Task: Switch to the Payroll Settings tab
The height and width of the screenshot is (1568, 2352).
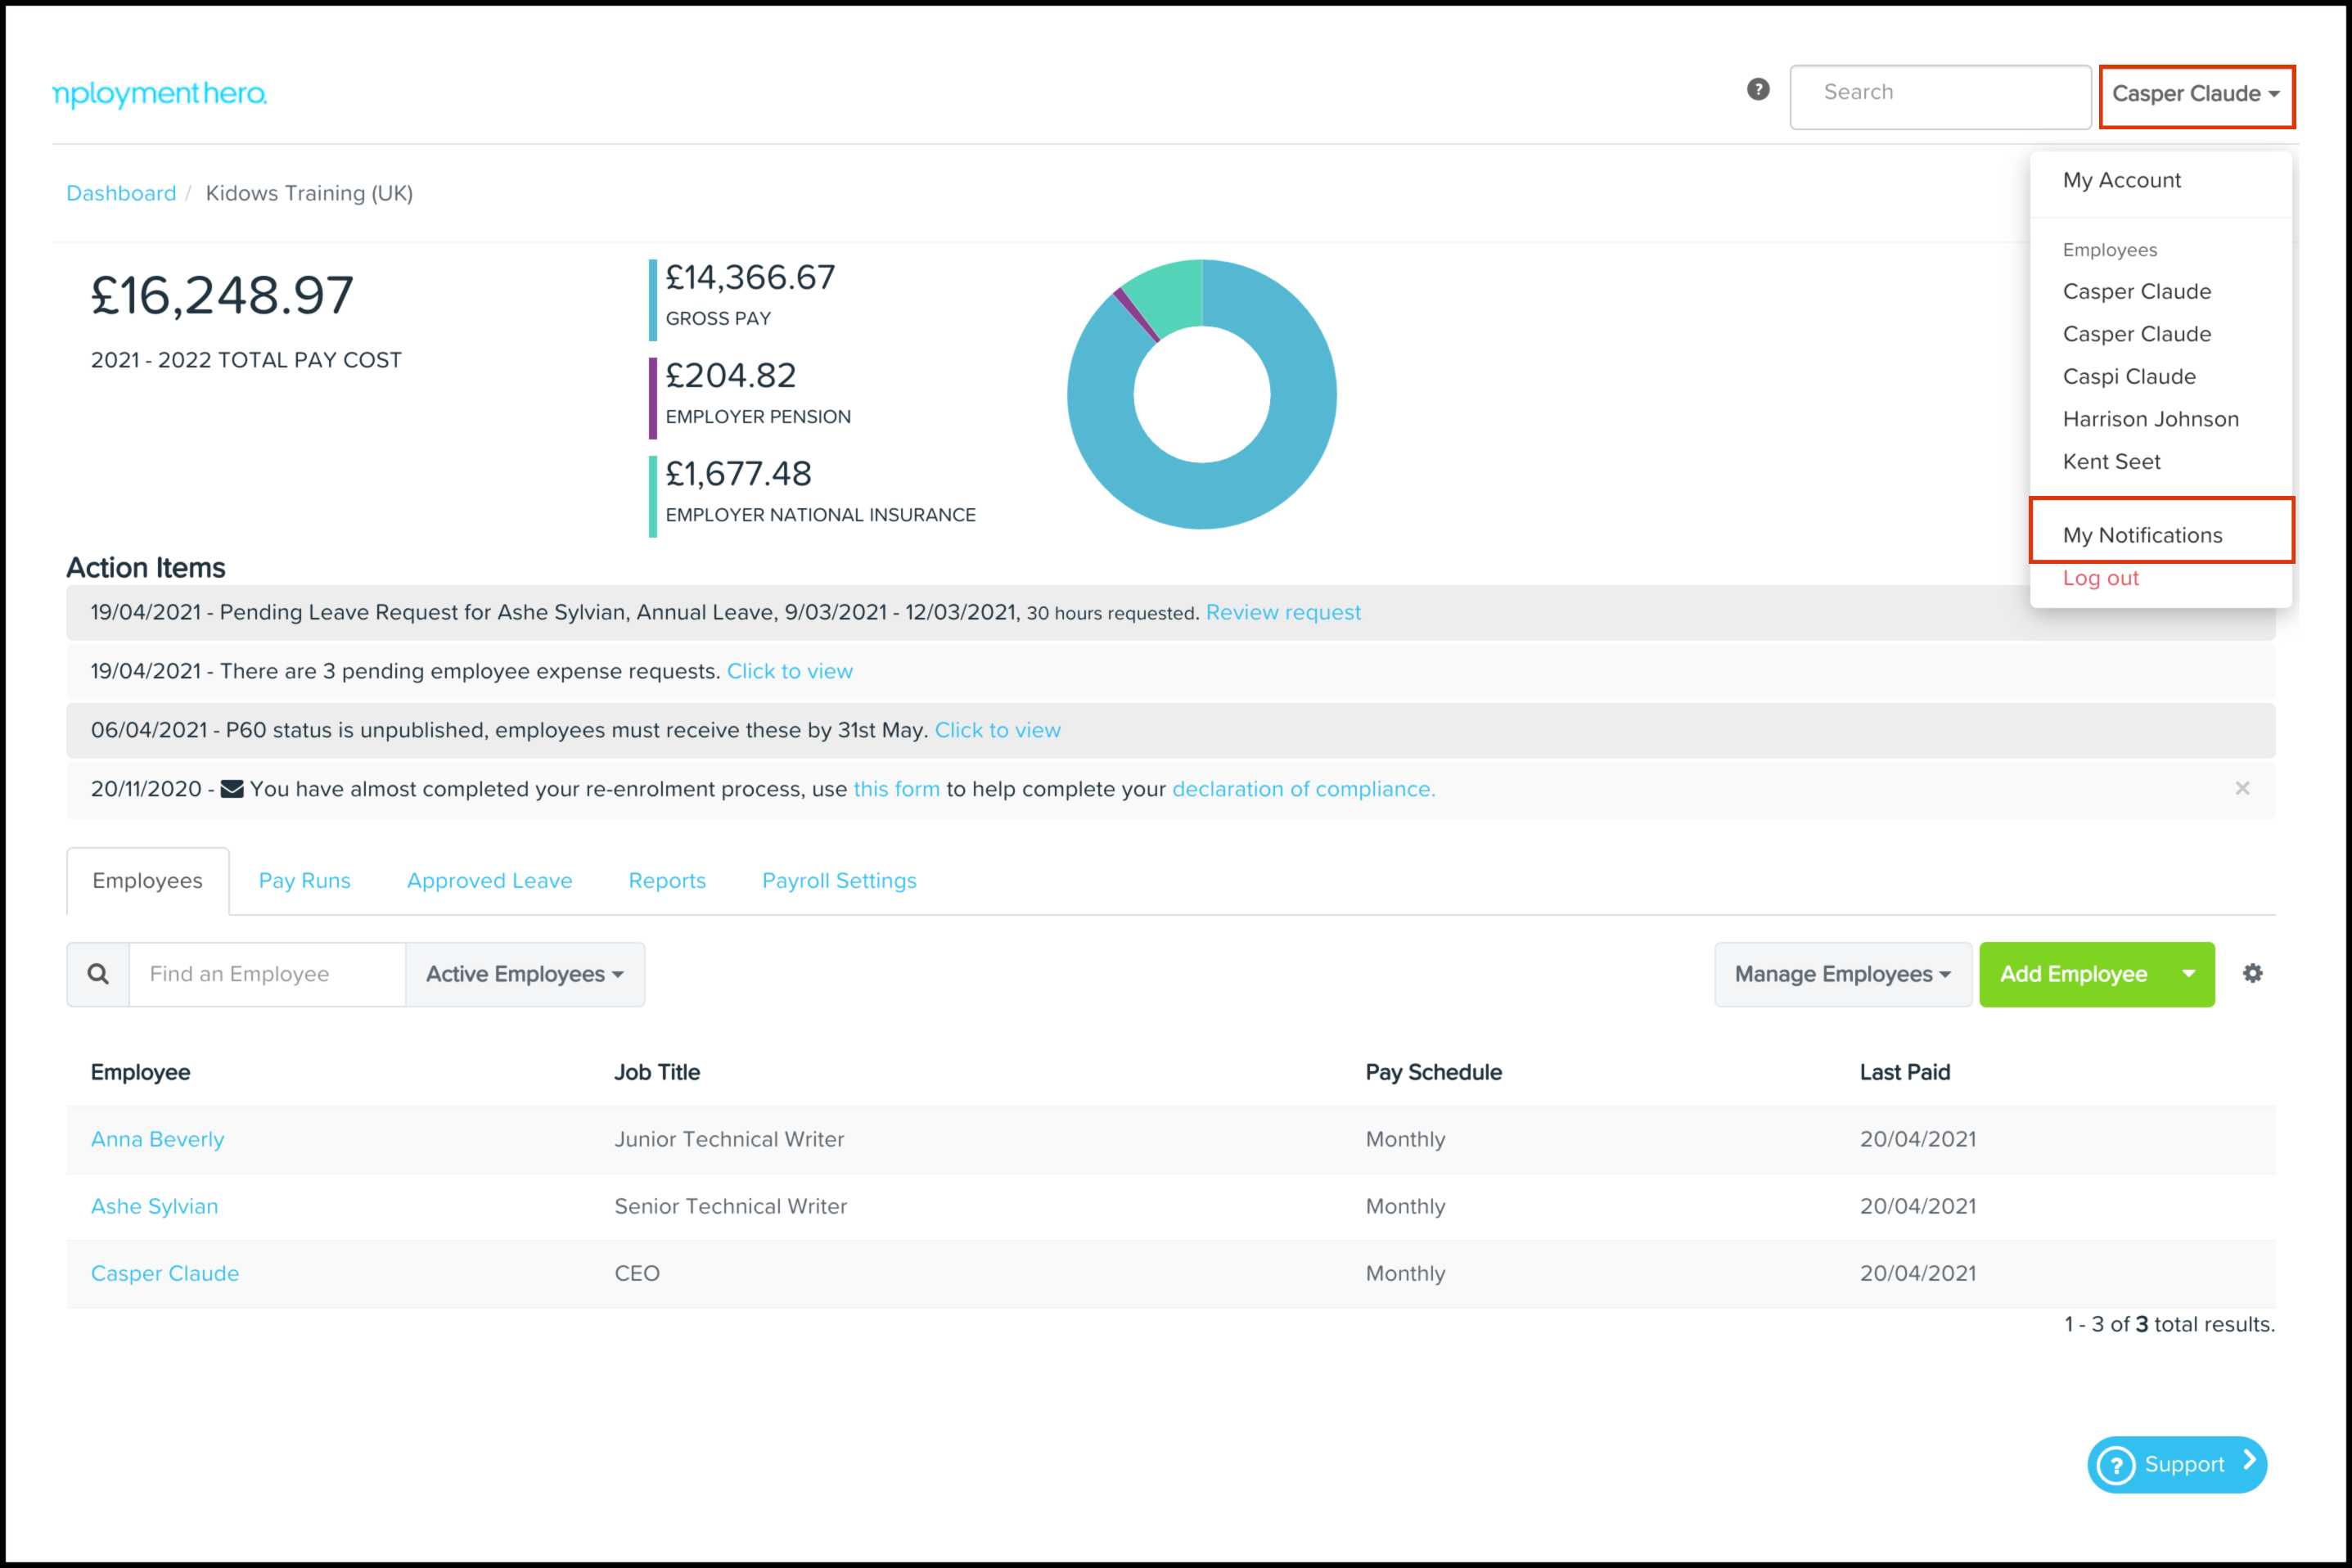Action: [x=838, y=880]
